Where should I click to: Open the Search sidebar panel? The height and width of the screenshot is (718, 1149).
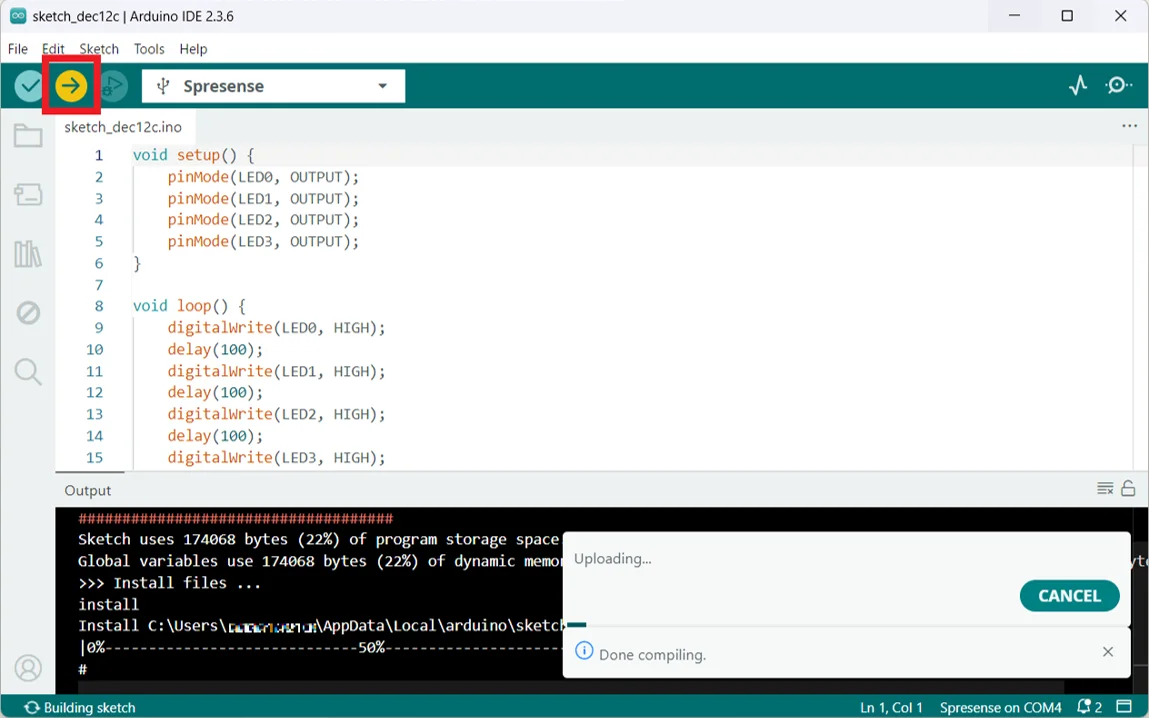[28, 371]
